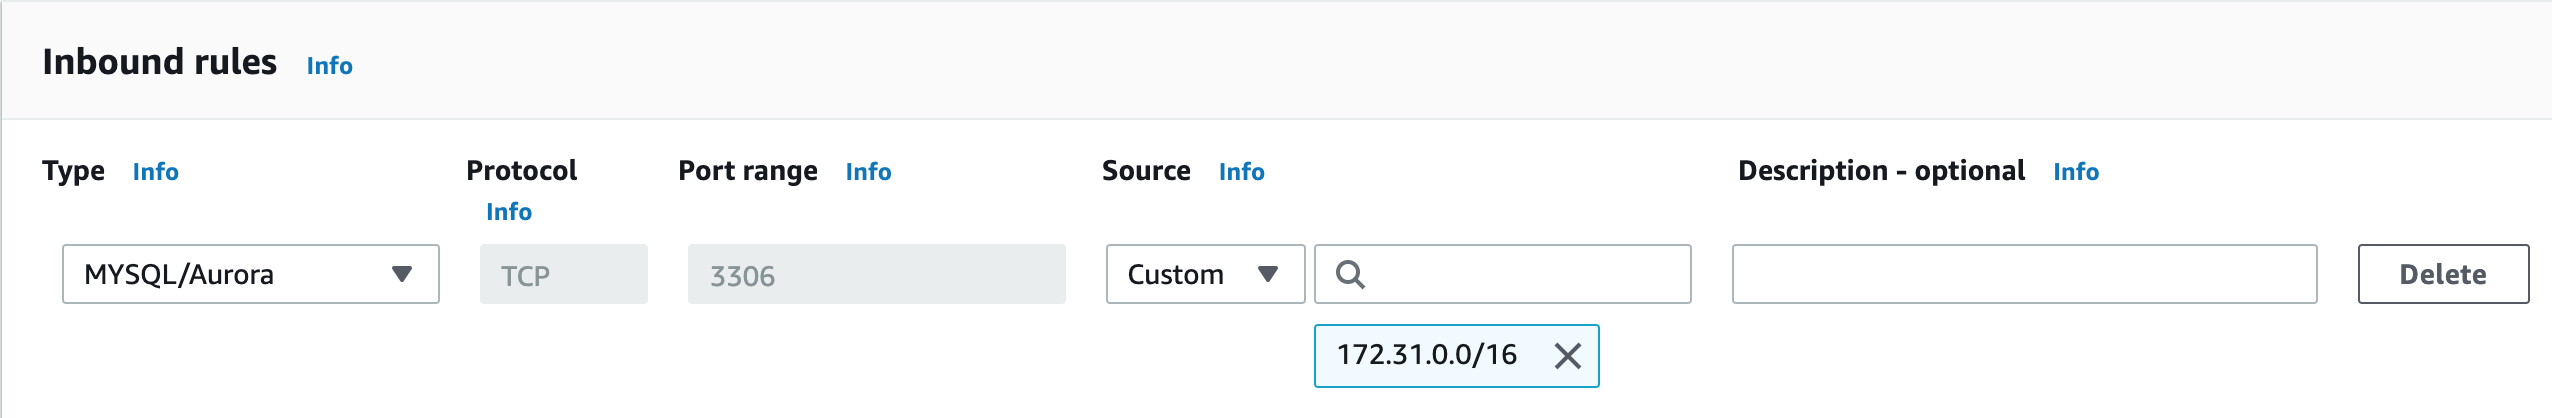Viewport: 2552px width, 418px height.
Task: Open the Description Info link
Action: (2075, 172)
